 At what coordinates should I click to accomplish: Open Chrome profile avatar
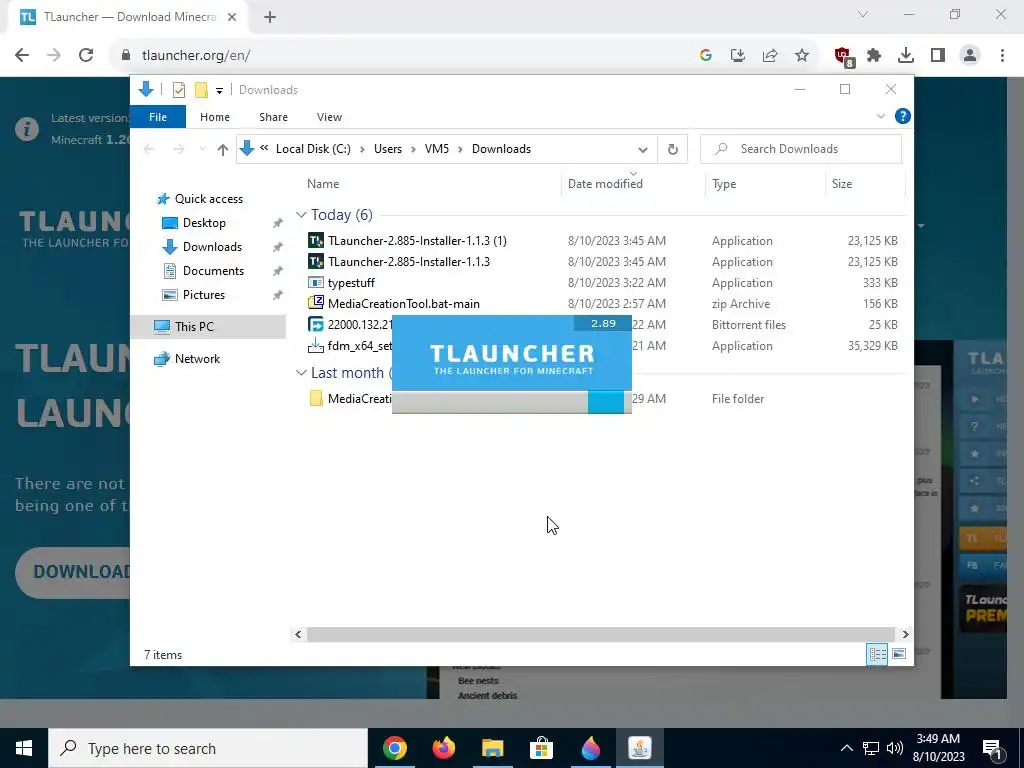pyautogui.click(x=970, y=56)
